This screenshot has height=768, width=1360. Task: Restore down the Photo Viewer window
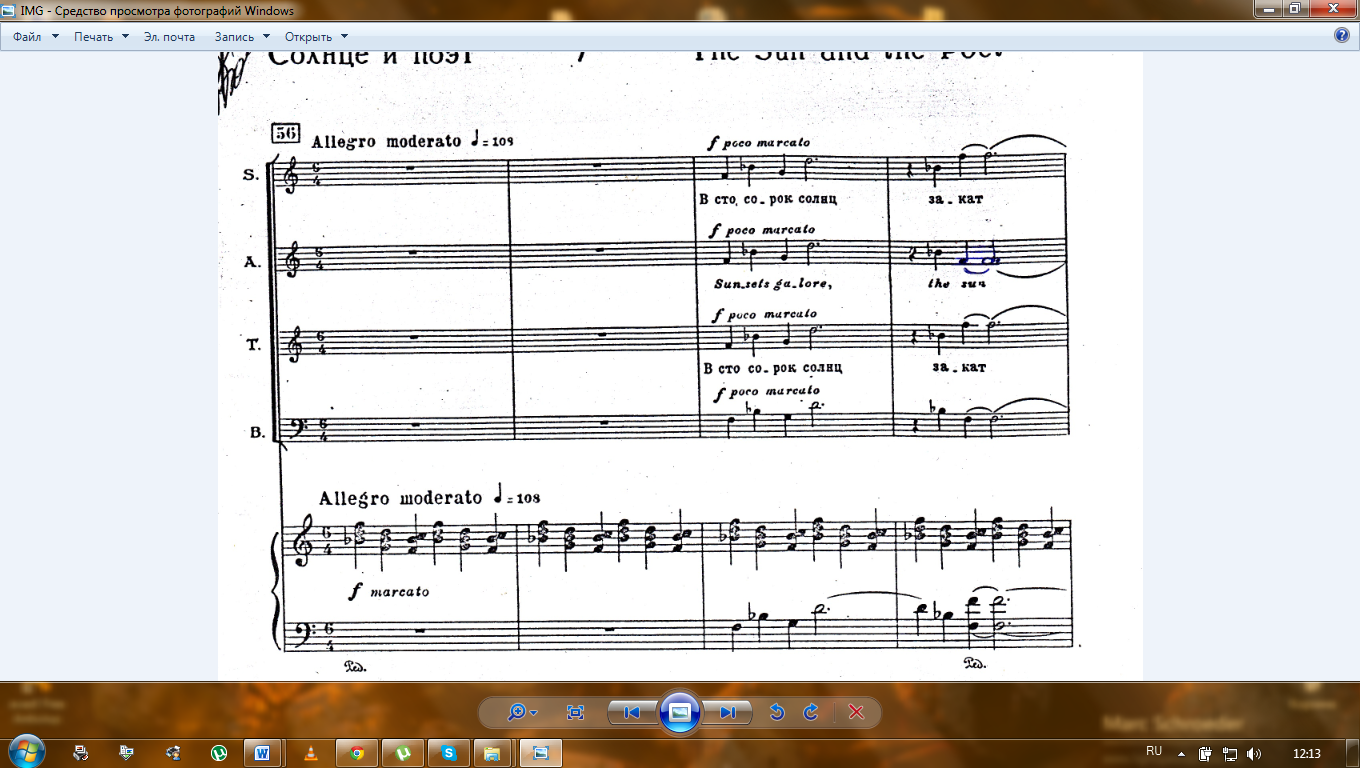pos(1294,8)
